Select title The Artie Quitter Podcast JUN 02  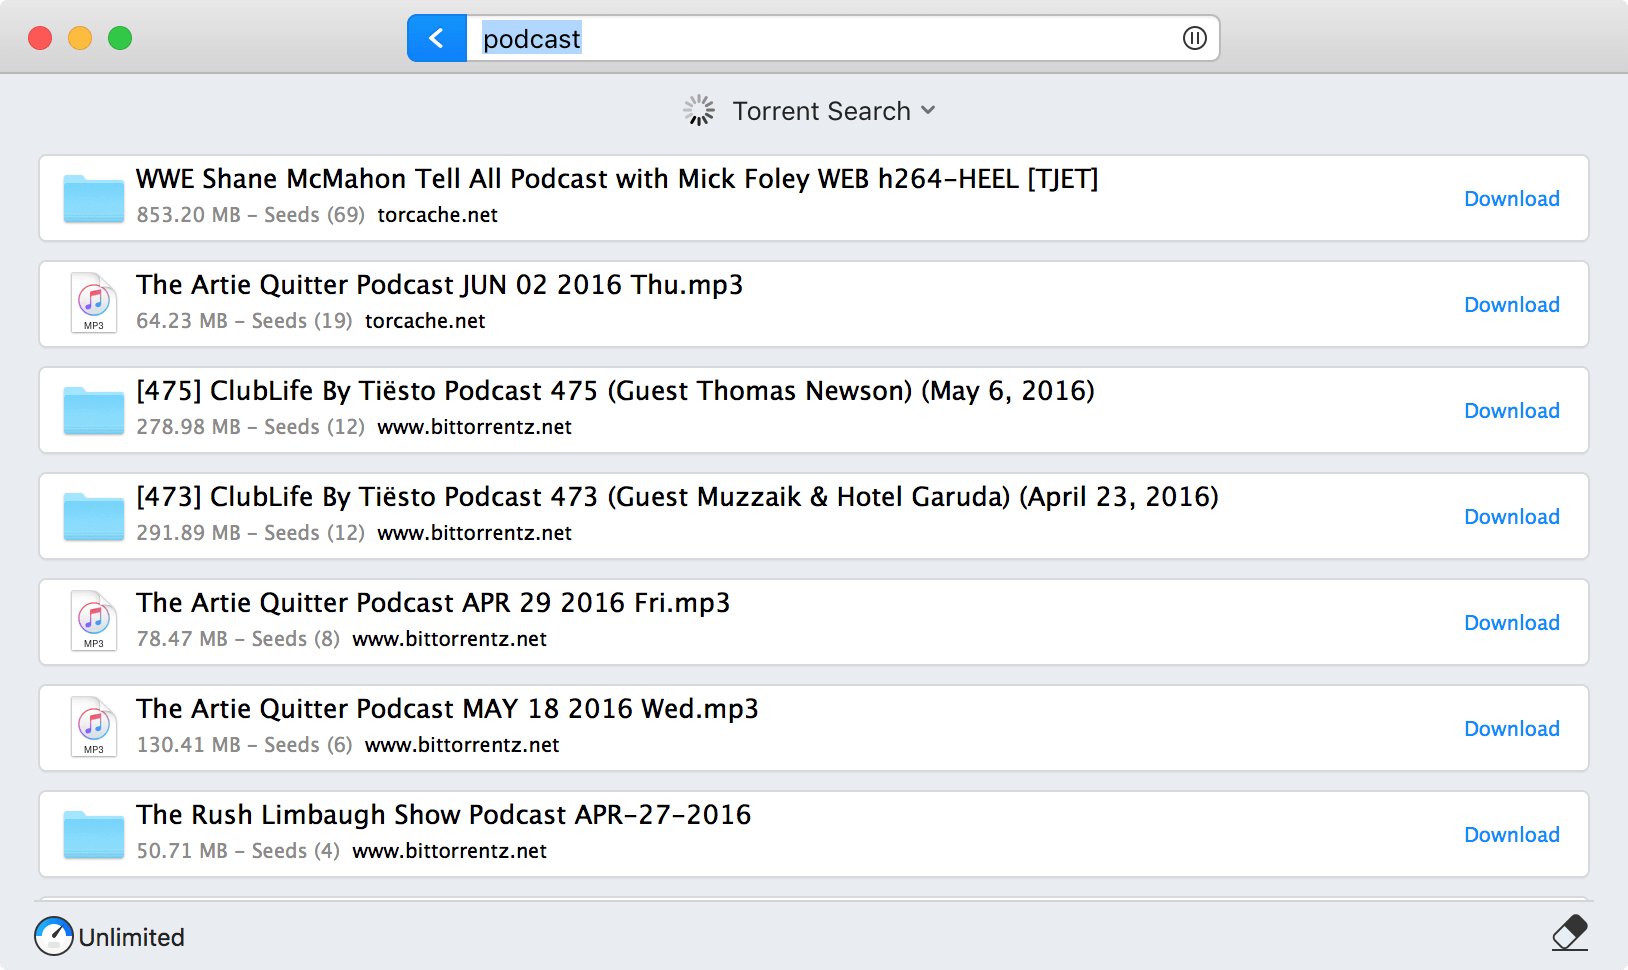(440, 285)
